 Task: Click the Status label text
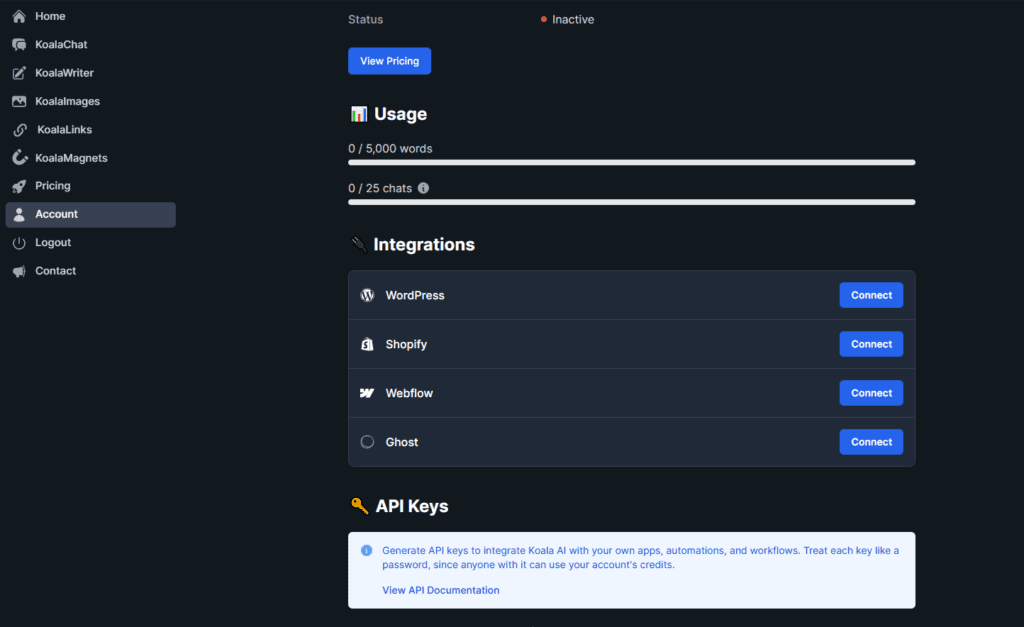(366, 20)
